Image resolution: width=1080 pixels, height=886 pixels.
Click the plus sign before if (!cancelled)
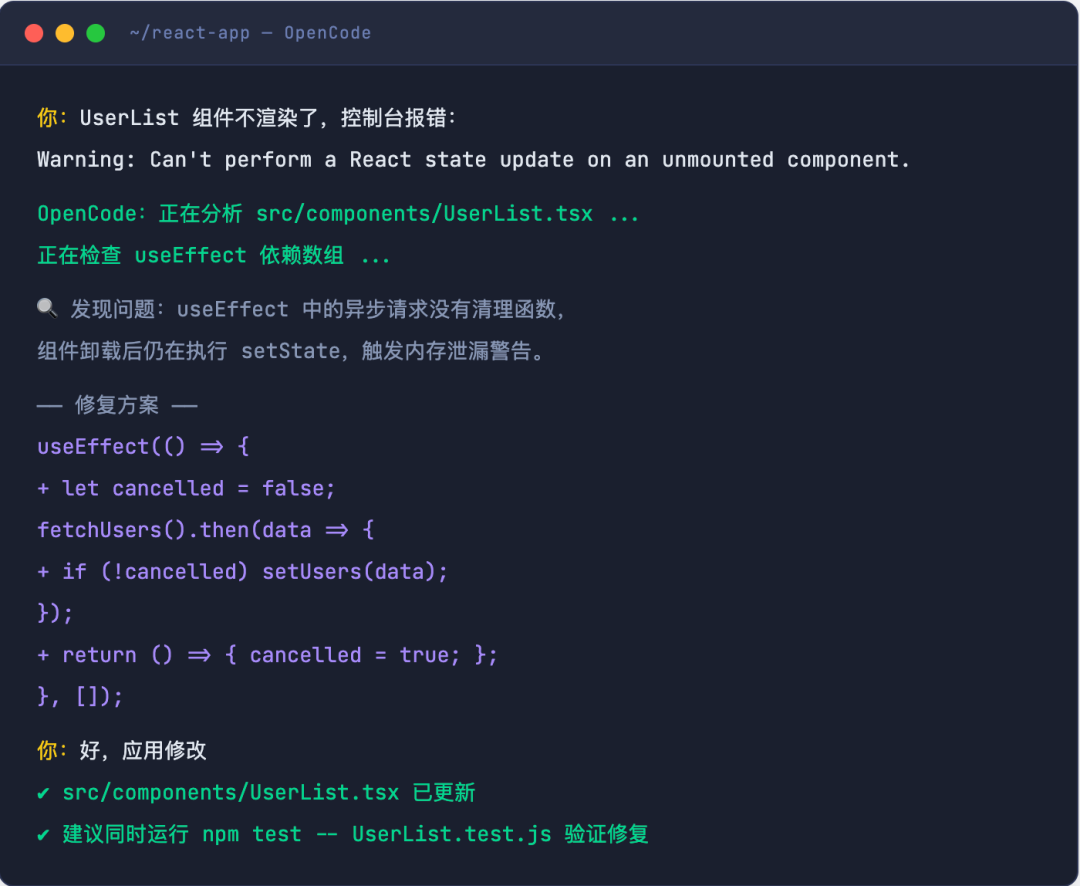click(43, 571)
